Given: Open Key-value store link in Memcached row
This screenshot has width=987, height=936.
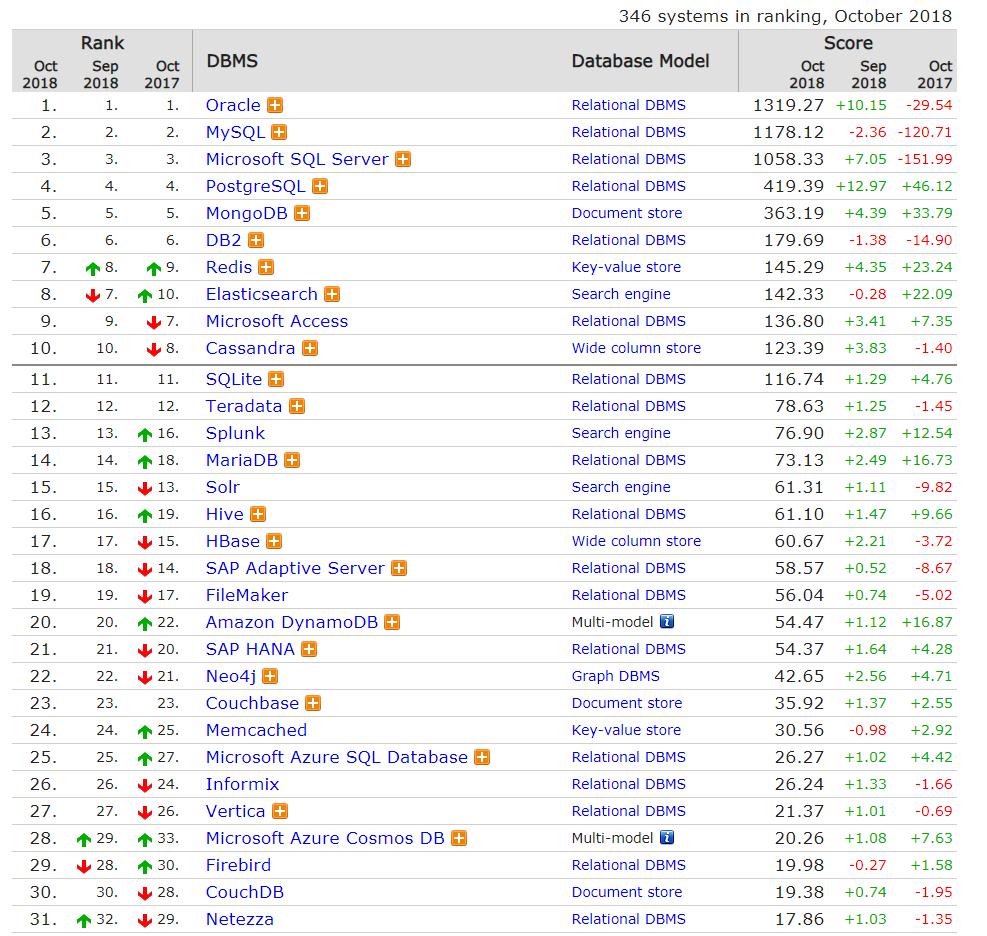Looking at the screenshot, I should [x=626, y=730].
